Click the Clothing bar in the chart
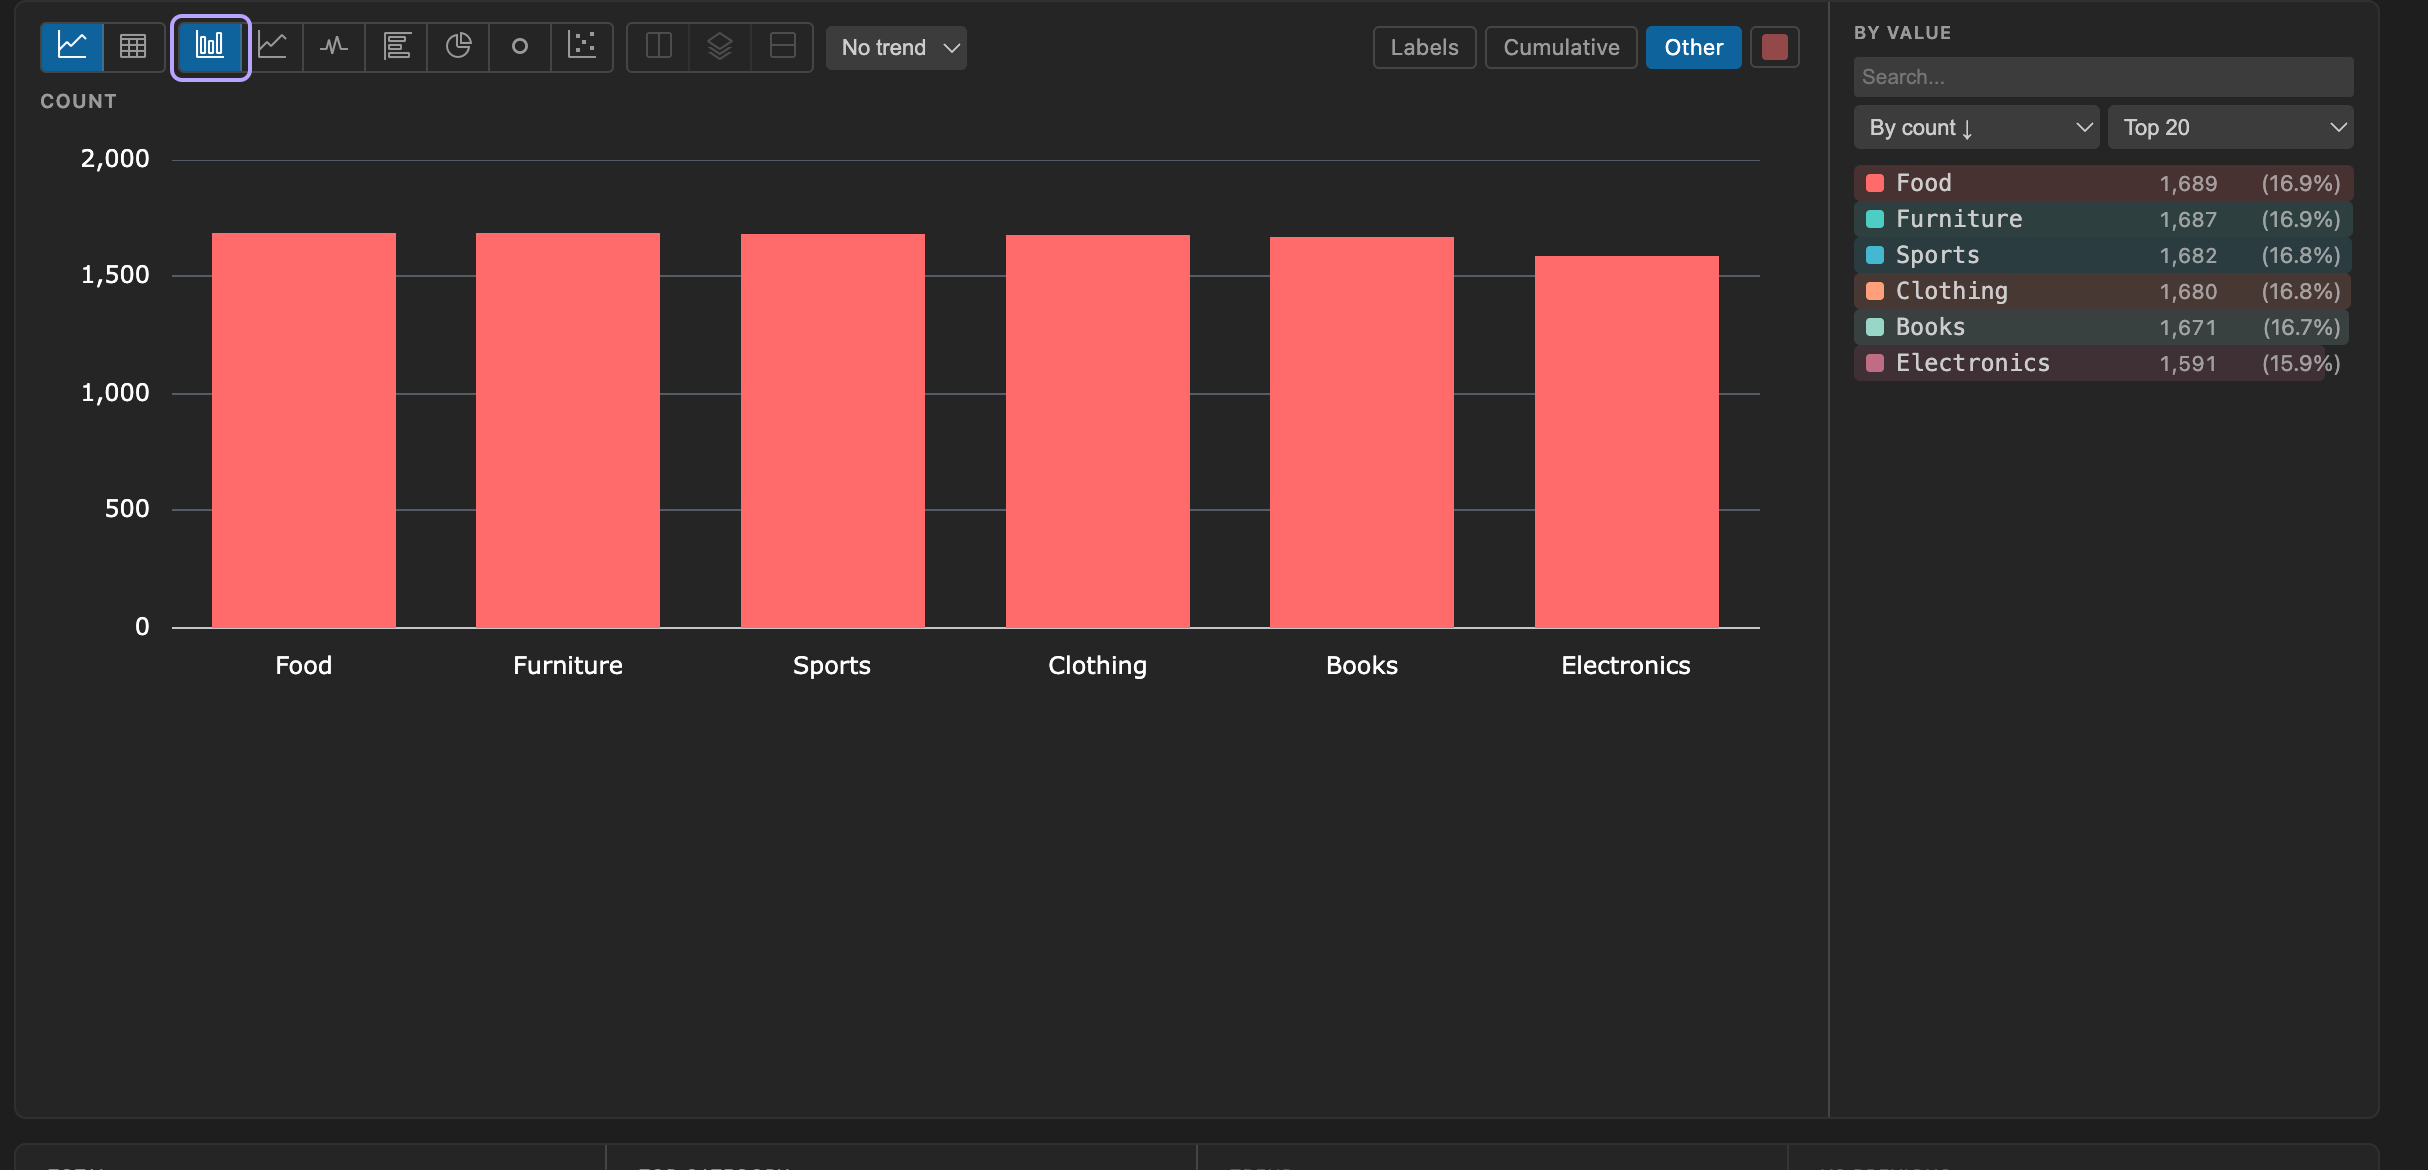The image size is (2428, 1170). 1098,431
